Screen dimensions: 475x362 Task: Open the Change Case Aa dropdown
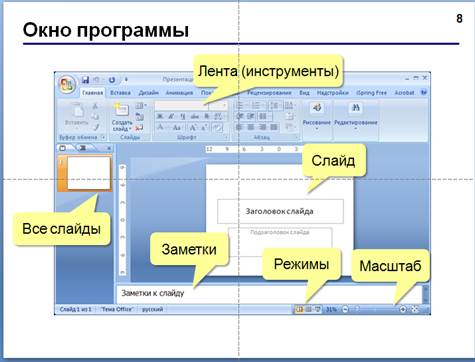coord(177,127)
